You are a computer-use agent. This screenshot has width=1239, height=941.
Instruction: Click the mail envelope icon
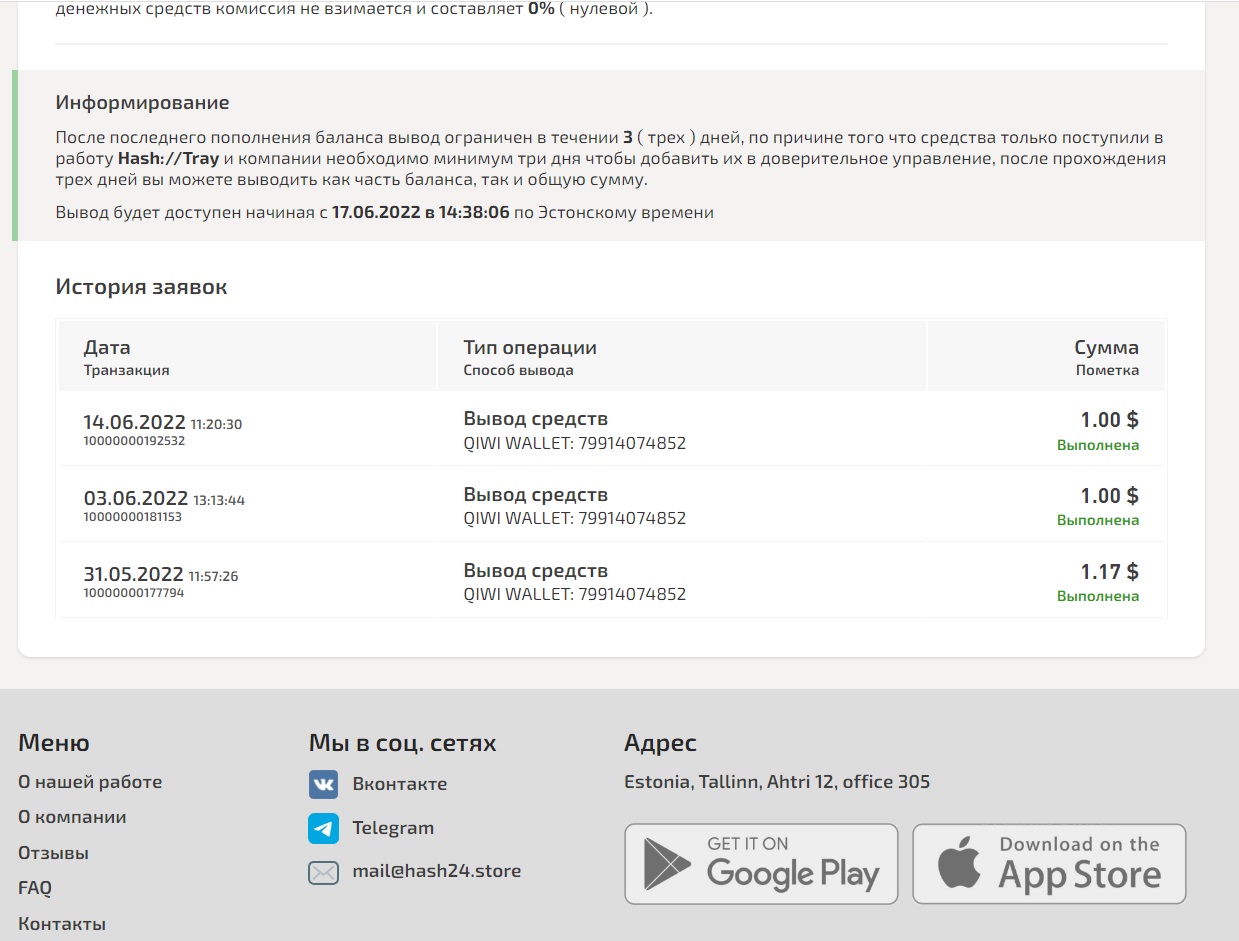pos(323,872)
